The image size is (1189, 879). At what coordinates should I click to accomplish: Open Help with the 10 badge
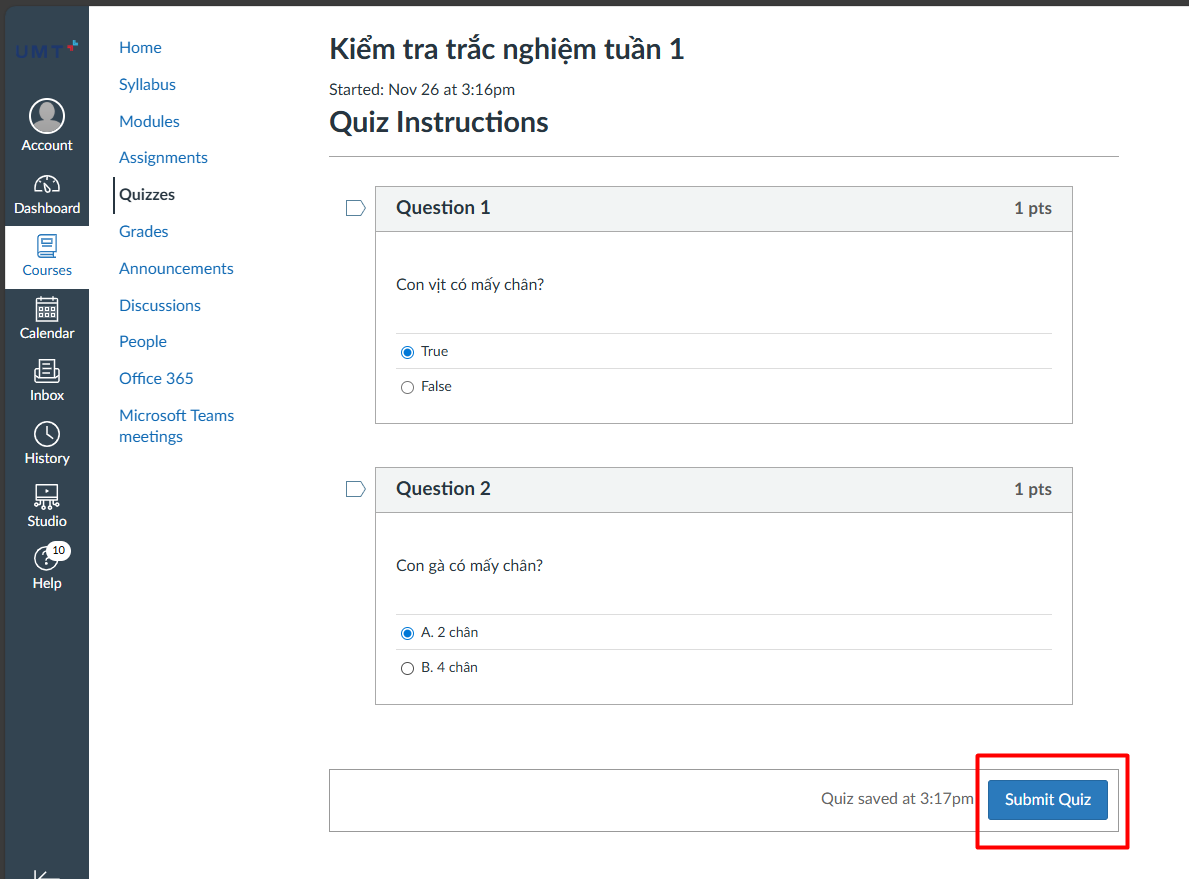[47, 560]
